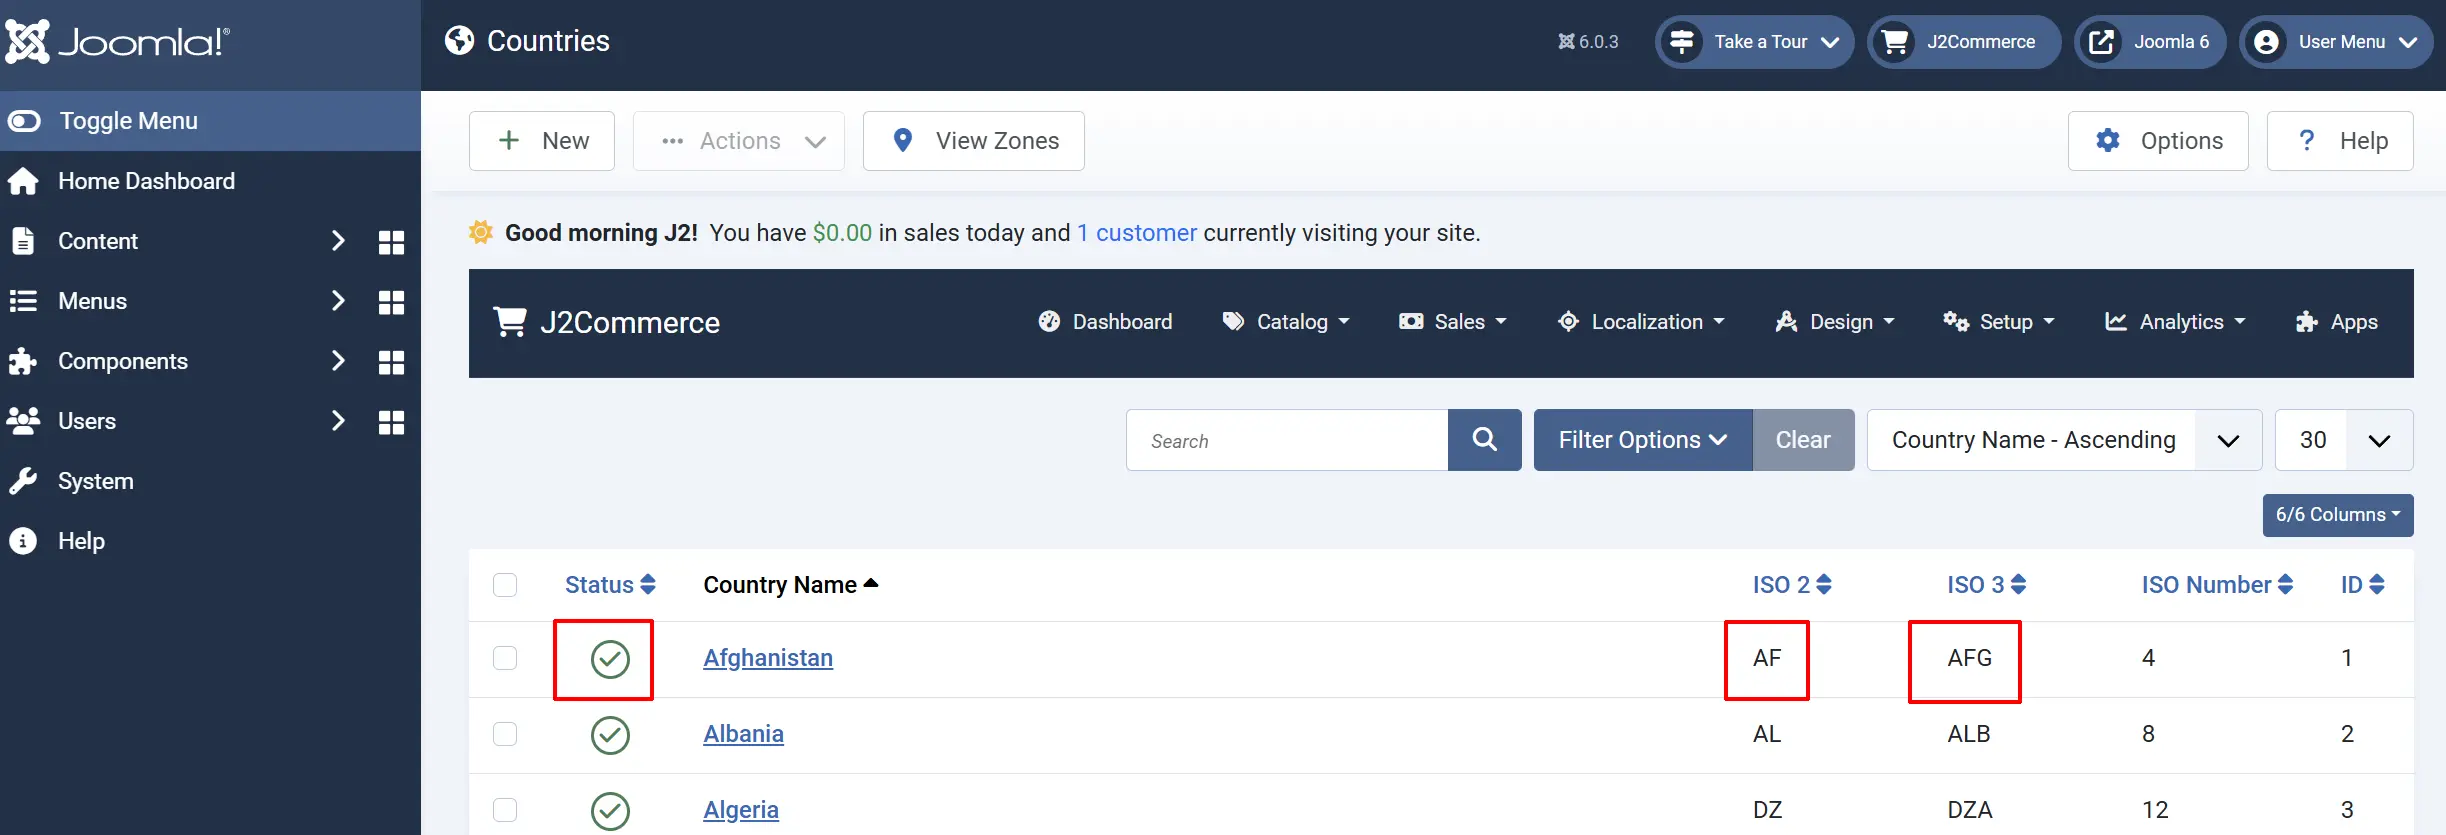This screenshot has width=2446, height=835.
Task: Toggle Algeria published status
Action: (x=610, y=811)
